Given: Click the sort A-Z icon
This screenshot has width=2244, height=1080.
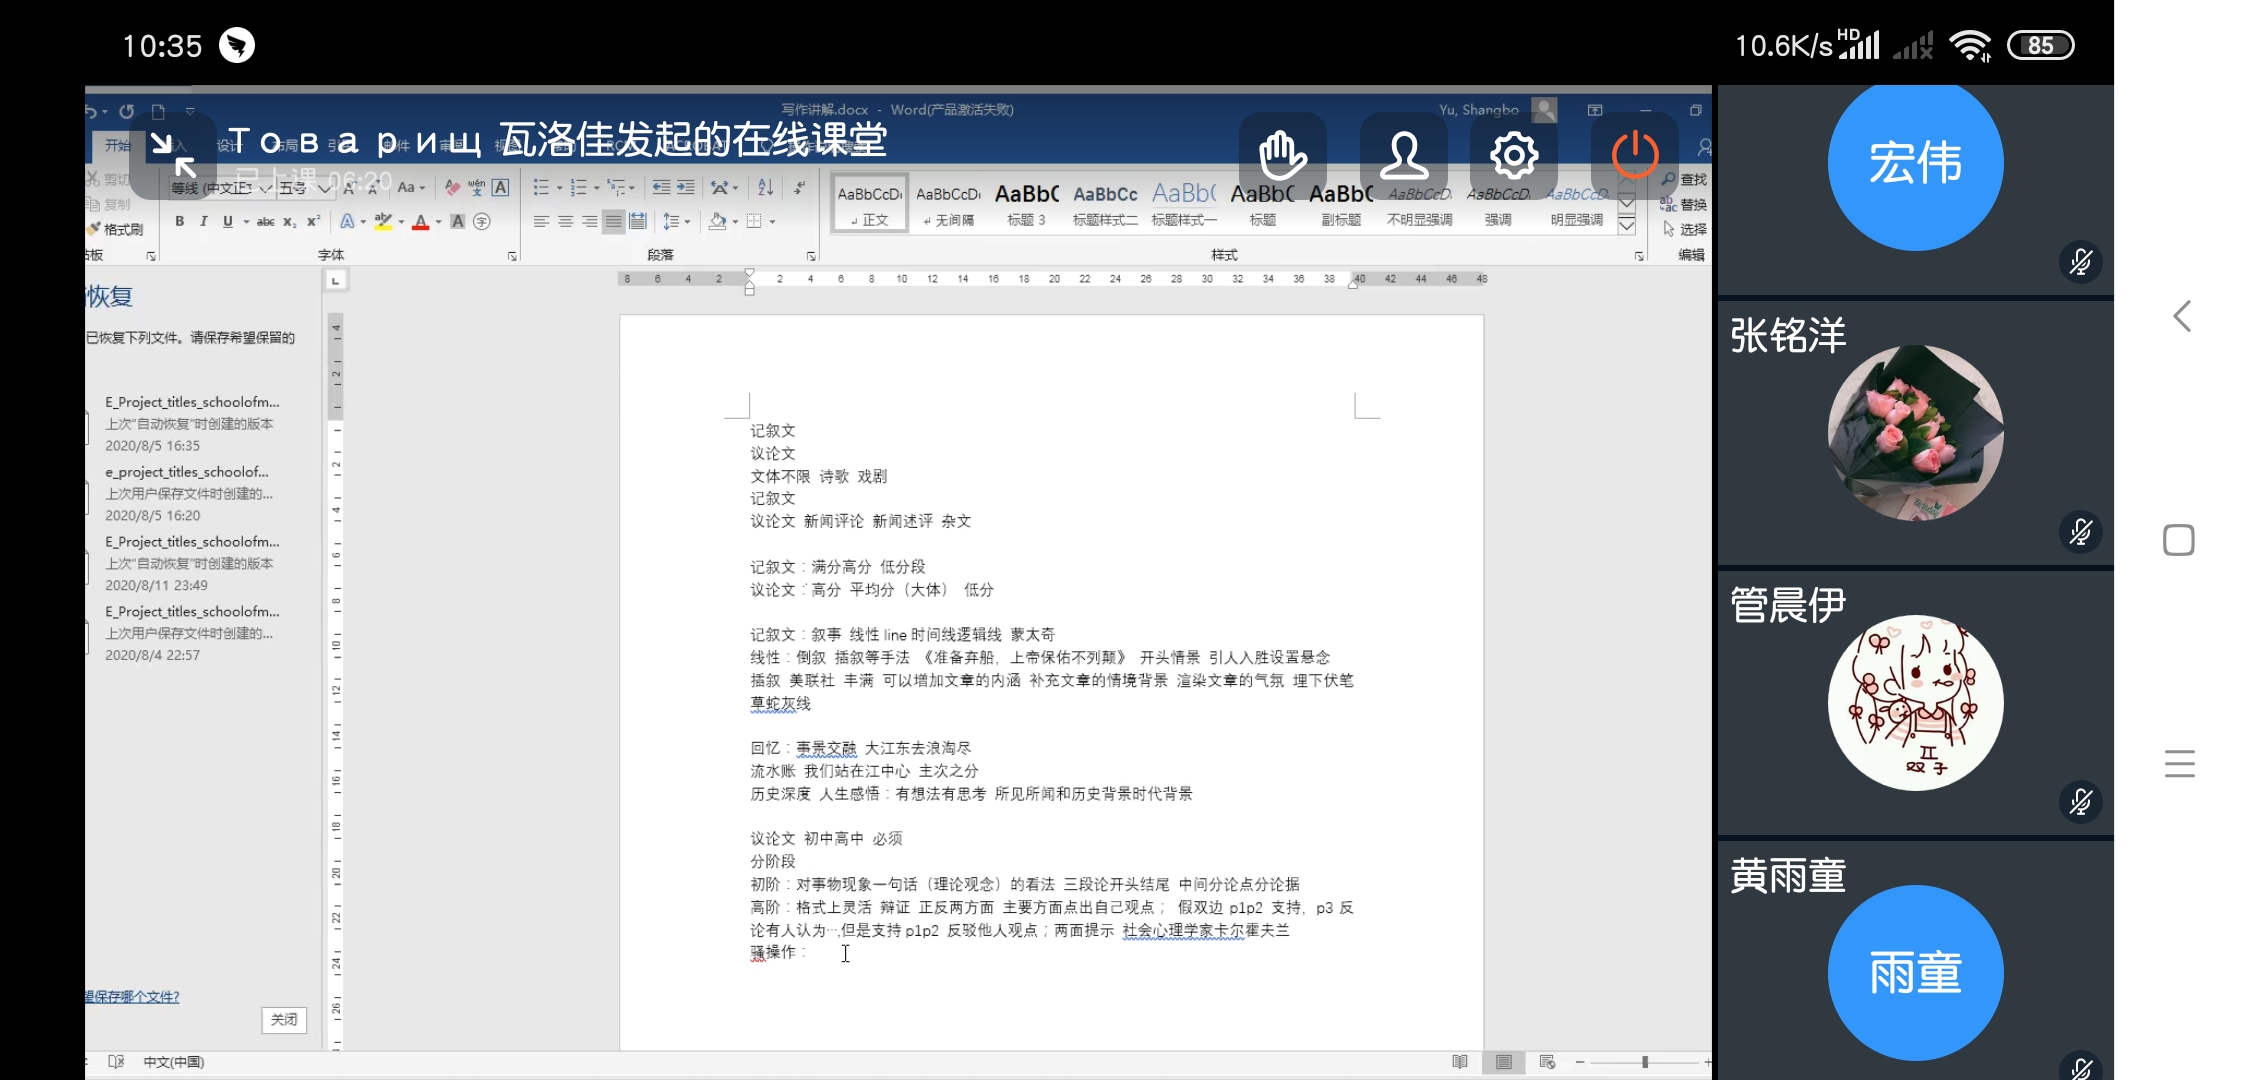Looking at the screenshot, I should point(765,187).
